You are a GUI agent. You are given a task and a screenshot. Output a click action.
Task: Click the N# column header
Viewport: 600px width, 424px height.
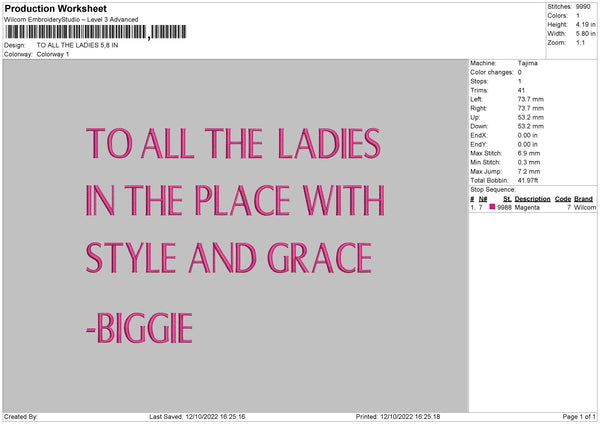coord(484,198)
